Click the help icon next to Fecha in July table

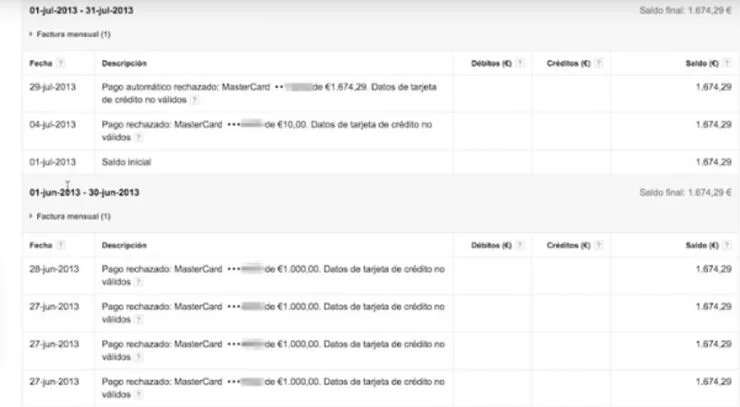[x=61, y=63]
